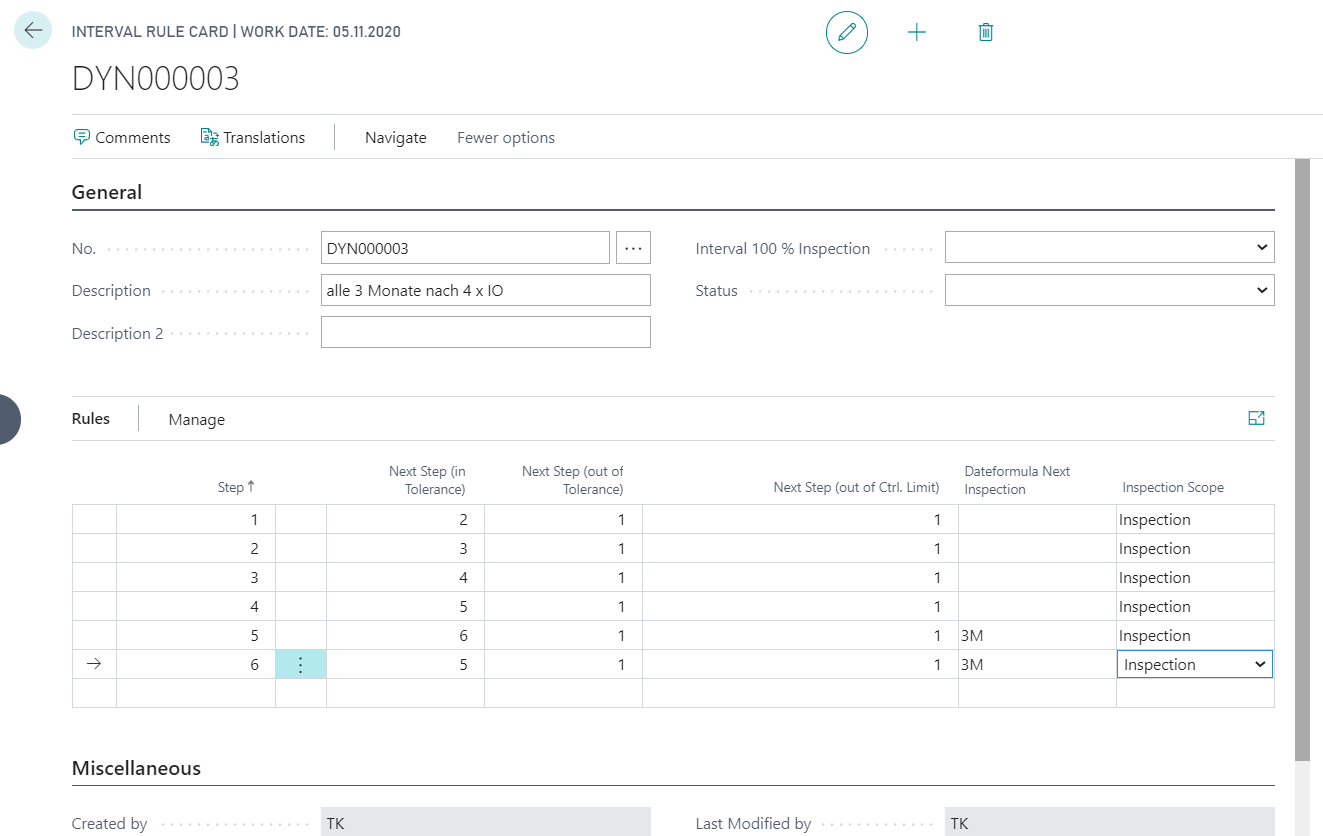Click the No. field lookup ellipsis button
Image resolution: width=1323 pixels, height=836 pixels.
633,248
